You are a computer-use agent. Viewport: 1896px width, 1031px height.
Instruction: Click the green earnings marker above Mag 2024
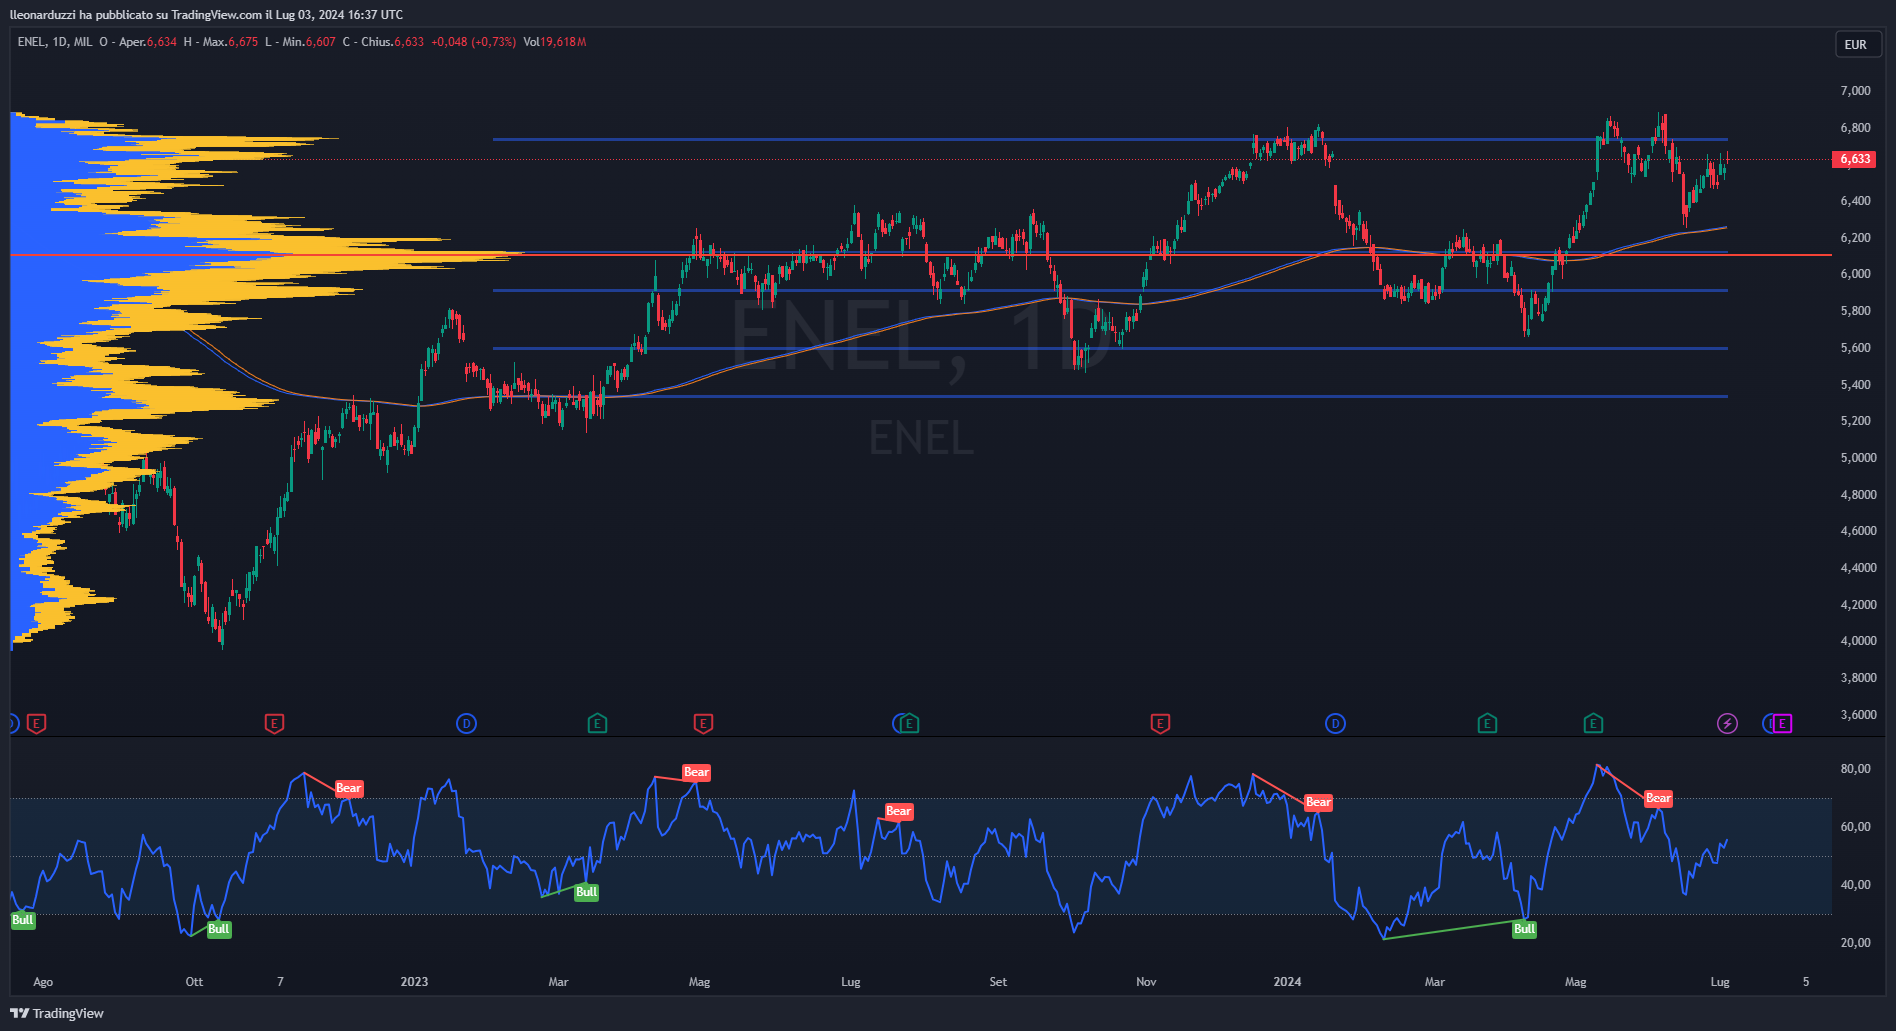pyautogui.click(x=1593, y=723)
